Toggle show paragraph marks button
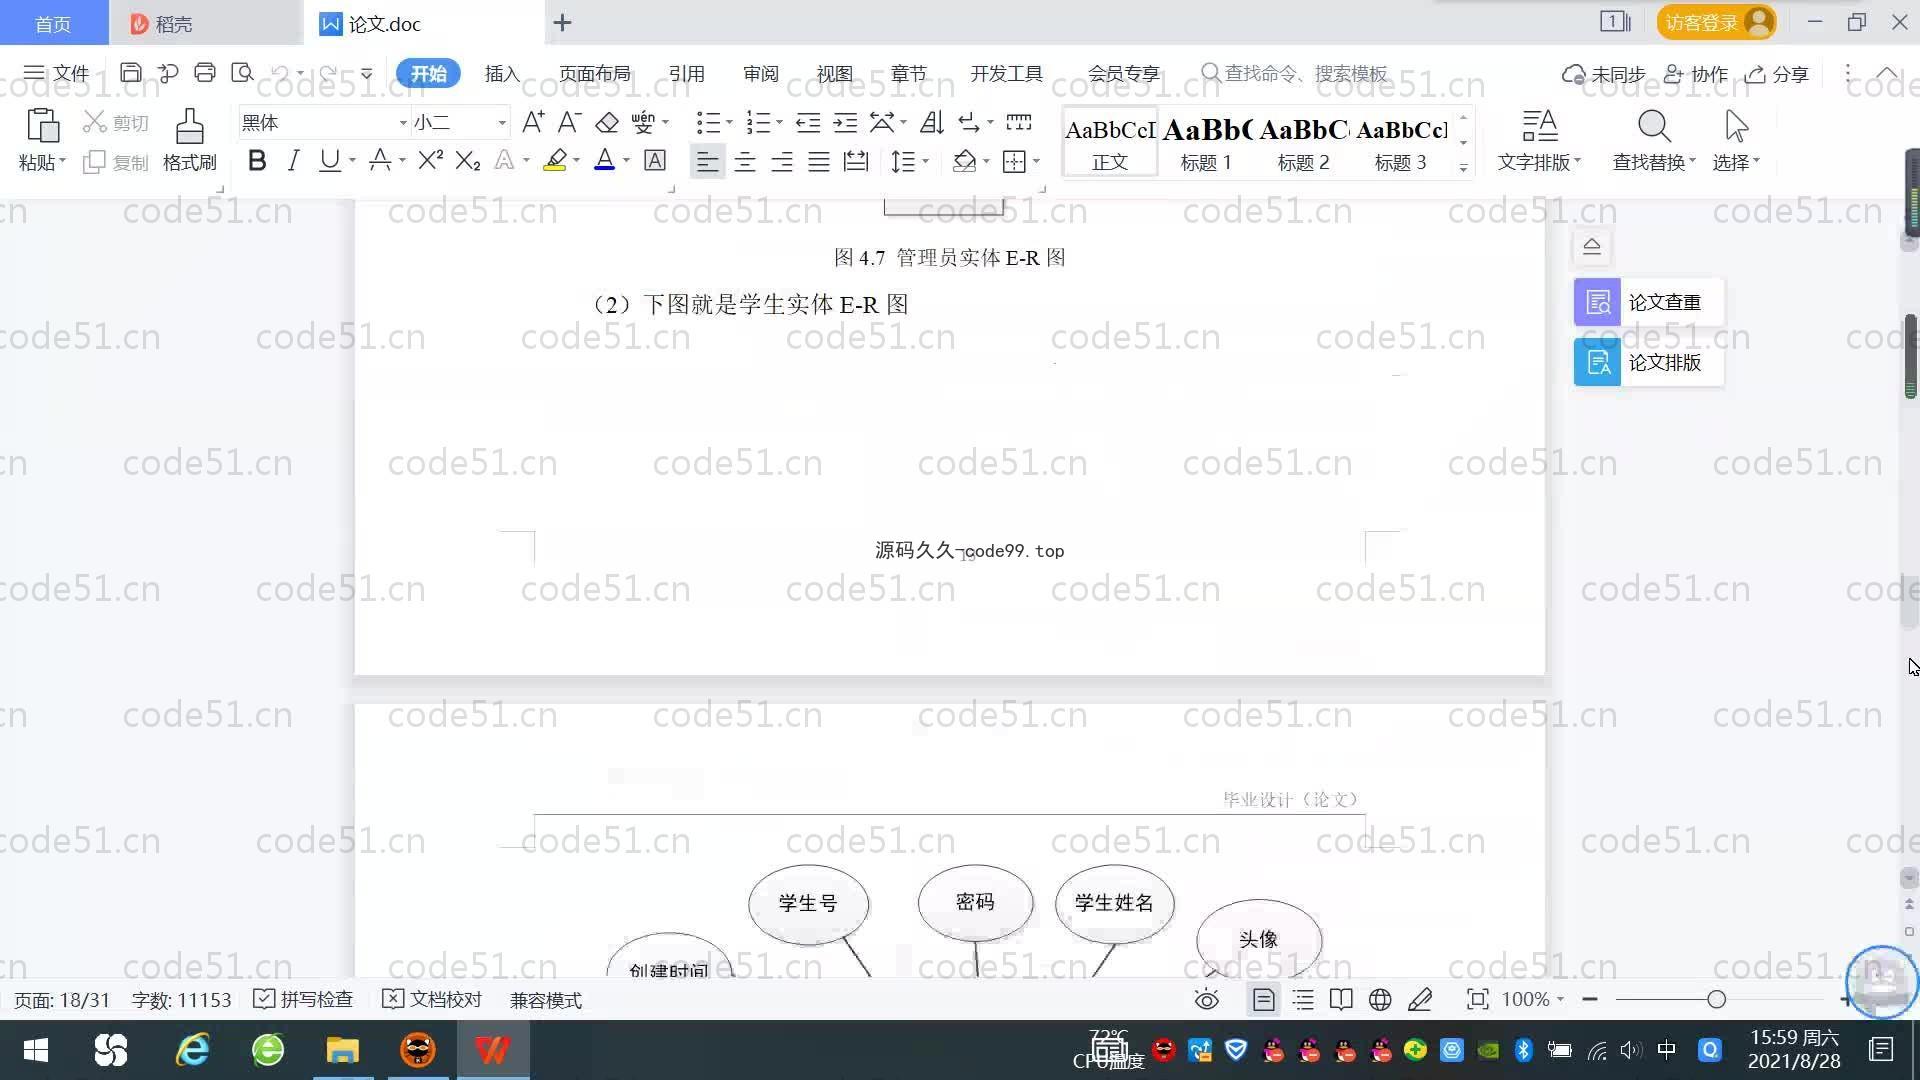The height and width of the screenshot is (1080, 1920). click(969, 122)
